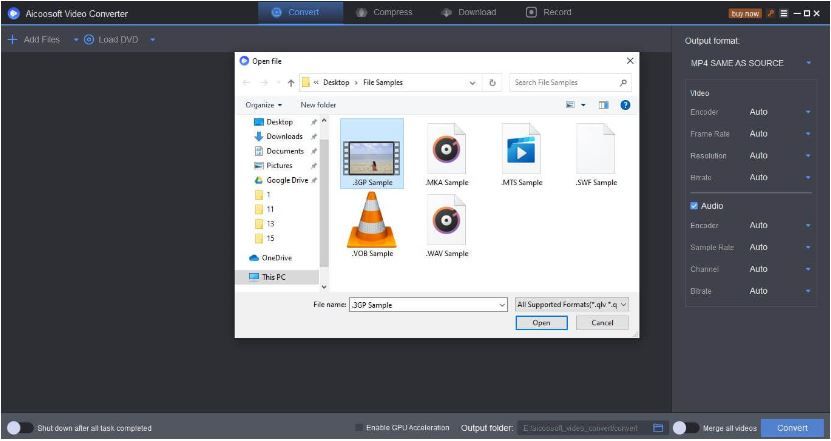Uncheck the Audio checkbox
Screen dimensions: 831x441
click(x=695, y=206)
